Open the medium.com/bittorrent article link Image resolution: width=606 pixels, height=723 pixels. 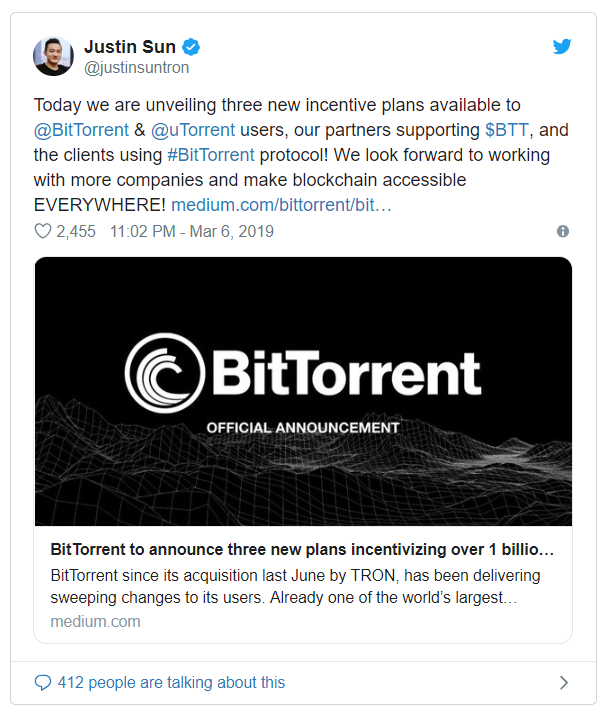[281, 205]
